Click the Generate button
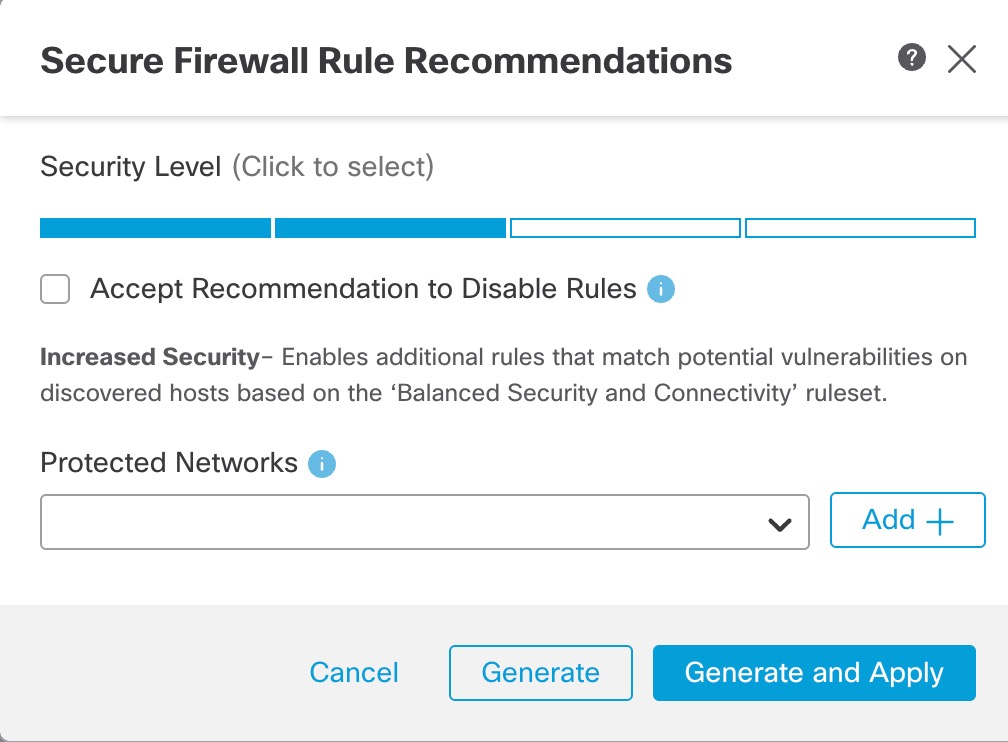 pyautogui.click(x=540, y=673)
